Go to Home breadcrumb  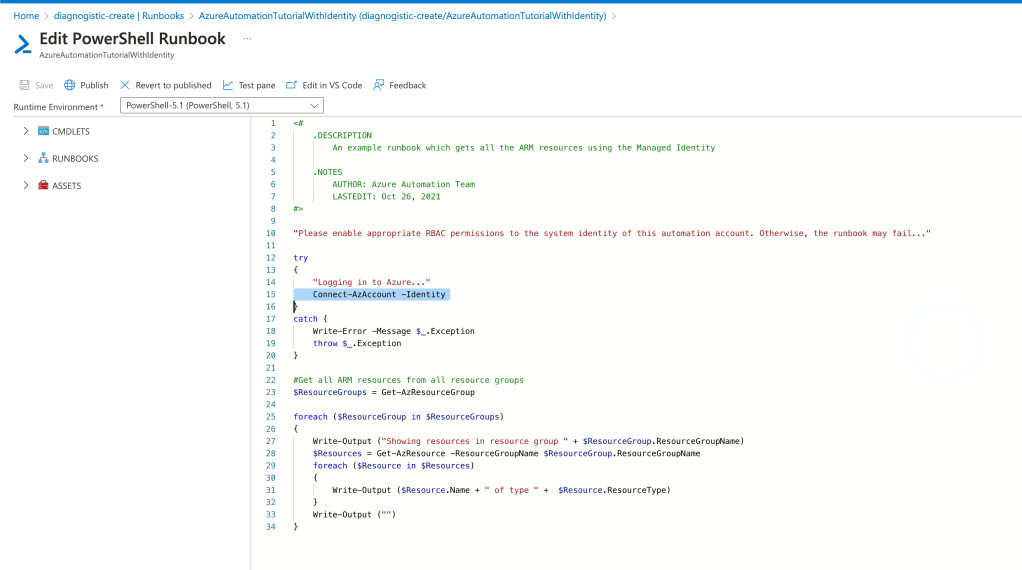pyautogui.click(x=26, y=16)
